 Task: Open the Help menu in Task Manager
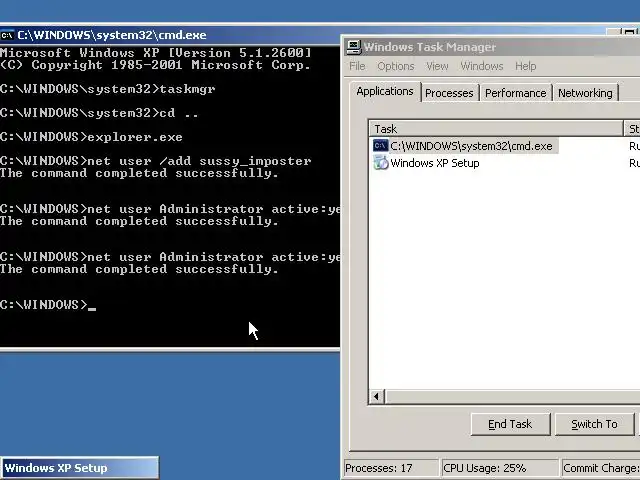tap(525, 66)
